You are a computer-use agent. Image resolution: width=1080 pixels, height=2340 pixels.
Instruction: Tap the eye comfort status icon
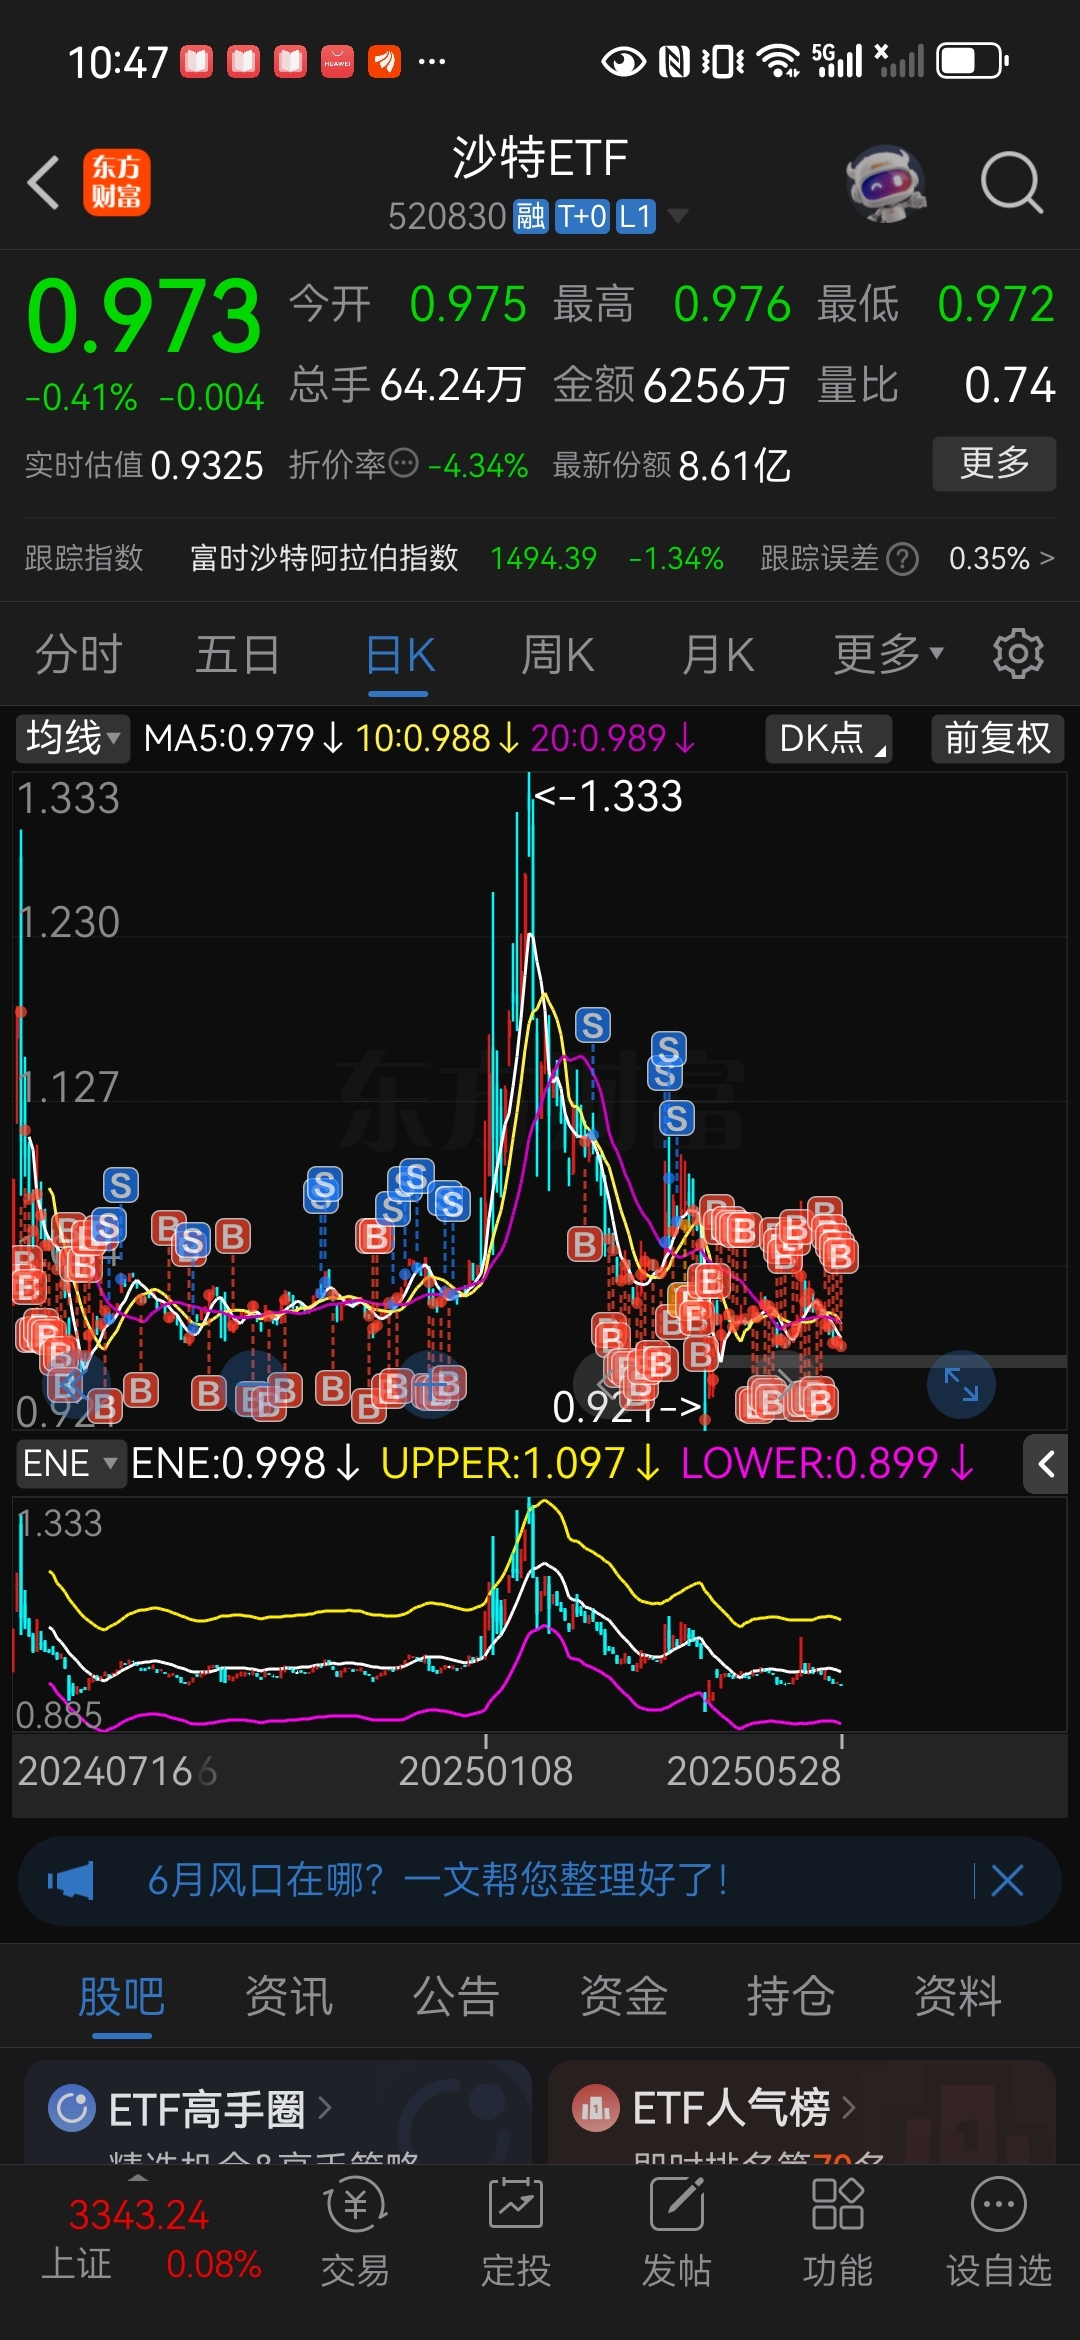[x=624, y=62]
